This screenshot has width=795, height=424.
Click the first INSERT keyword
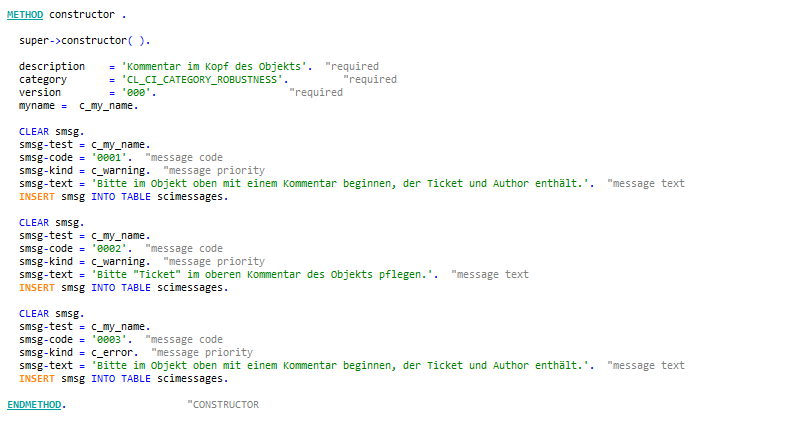tap(37, 197)
